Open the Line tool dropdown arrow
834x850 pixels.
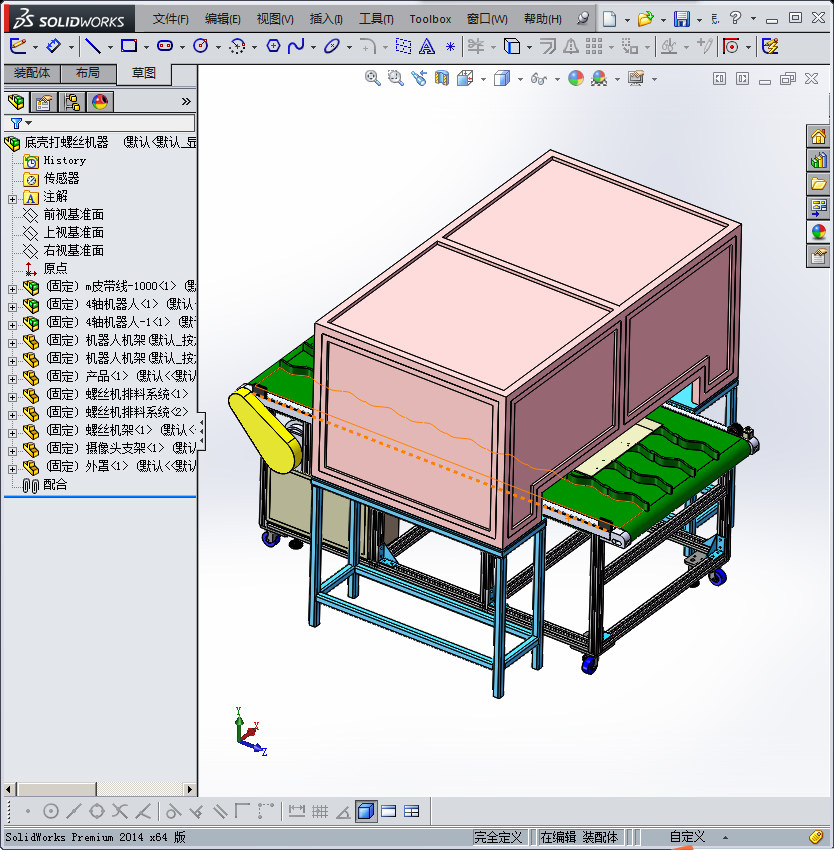110,48
